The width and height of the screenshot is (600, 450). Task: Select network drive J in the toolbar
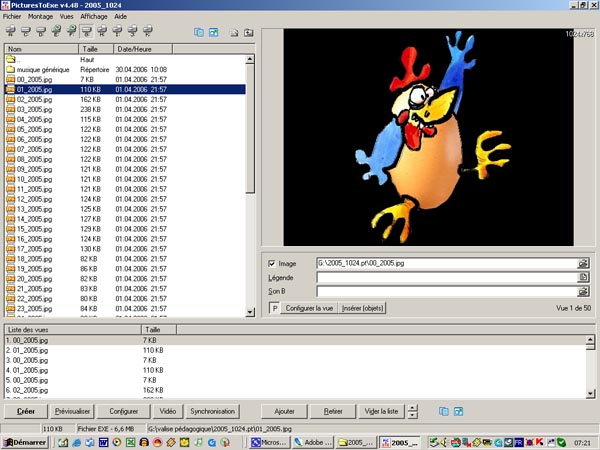pos(132,31)
